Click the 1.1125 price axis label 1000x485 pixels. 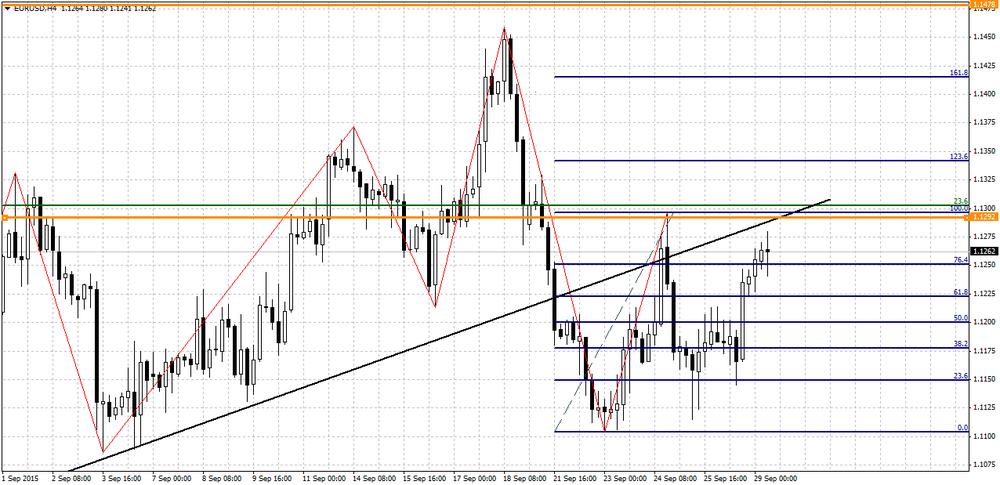pos(983,407)
